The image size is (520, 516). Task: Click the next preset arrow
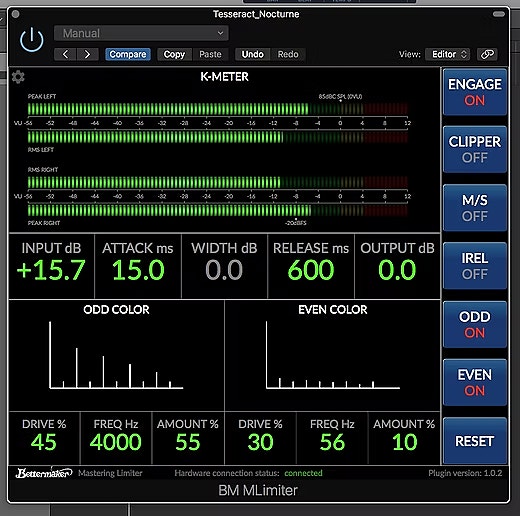(87, 54)
